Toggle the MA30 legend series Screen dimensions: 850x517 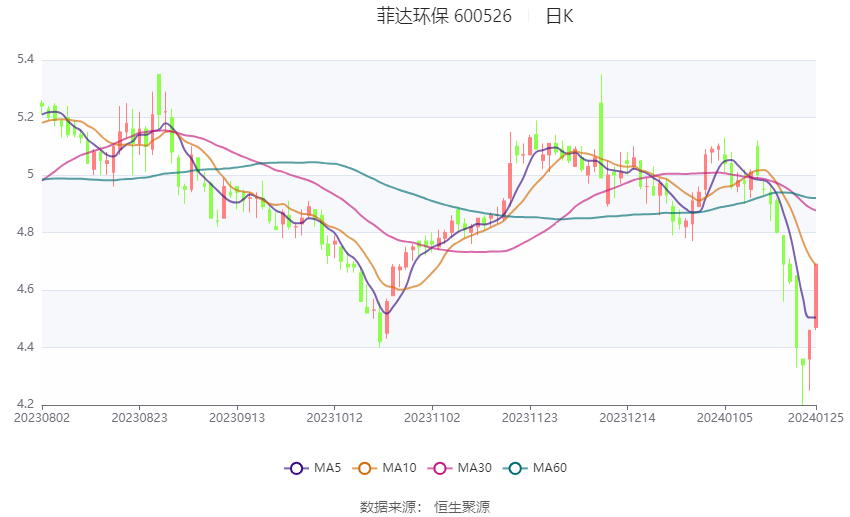460,468
